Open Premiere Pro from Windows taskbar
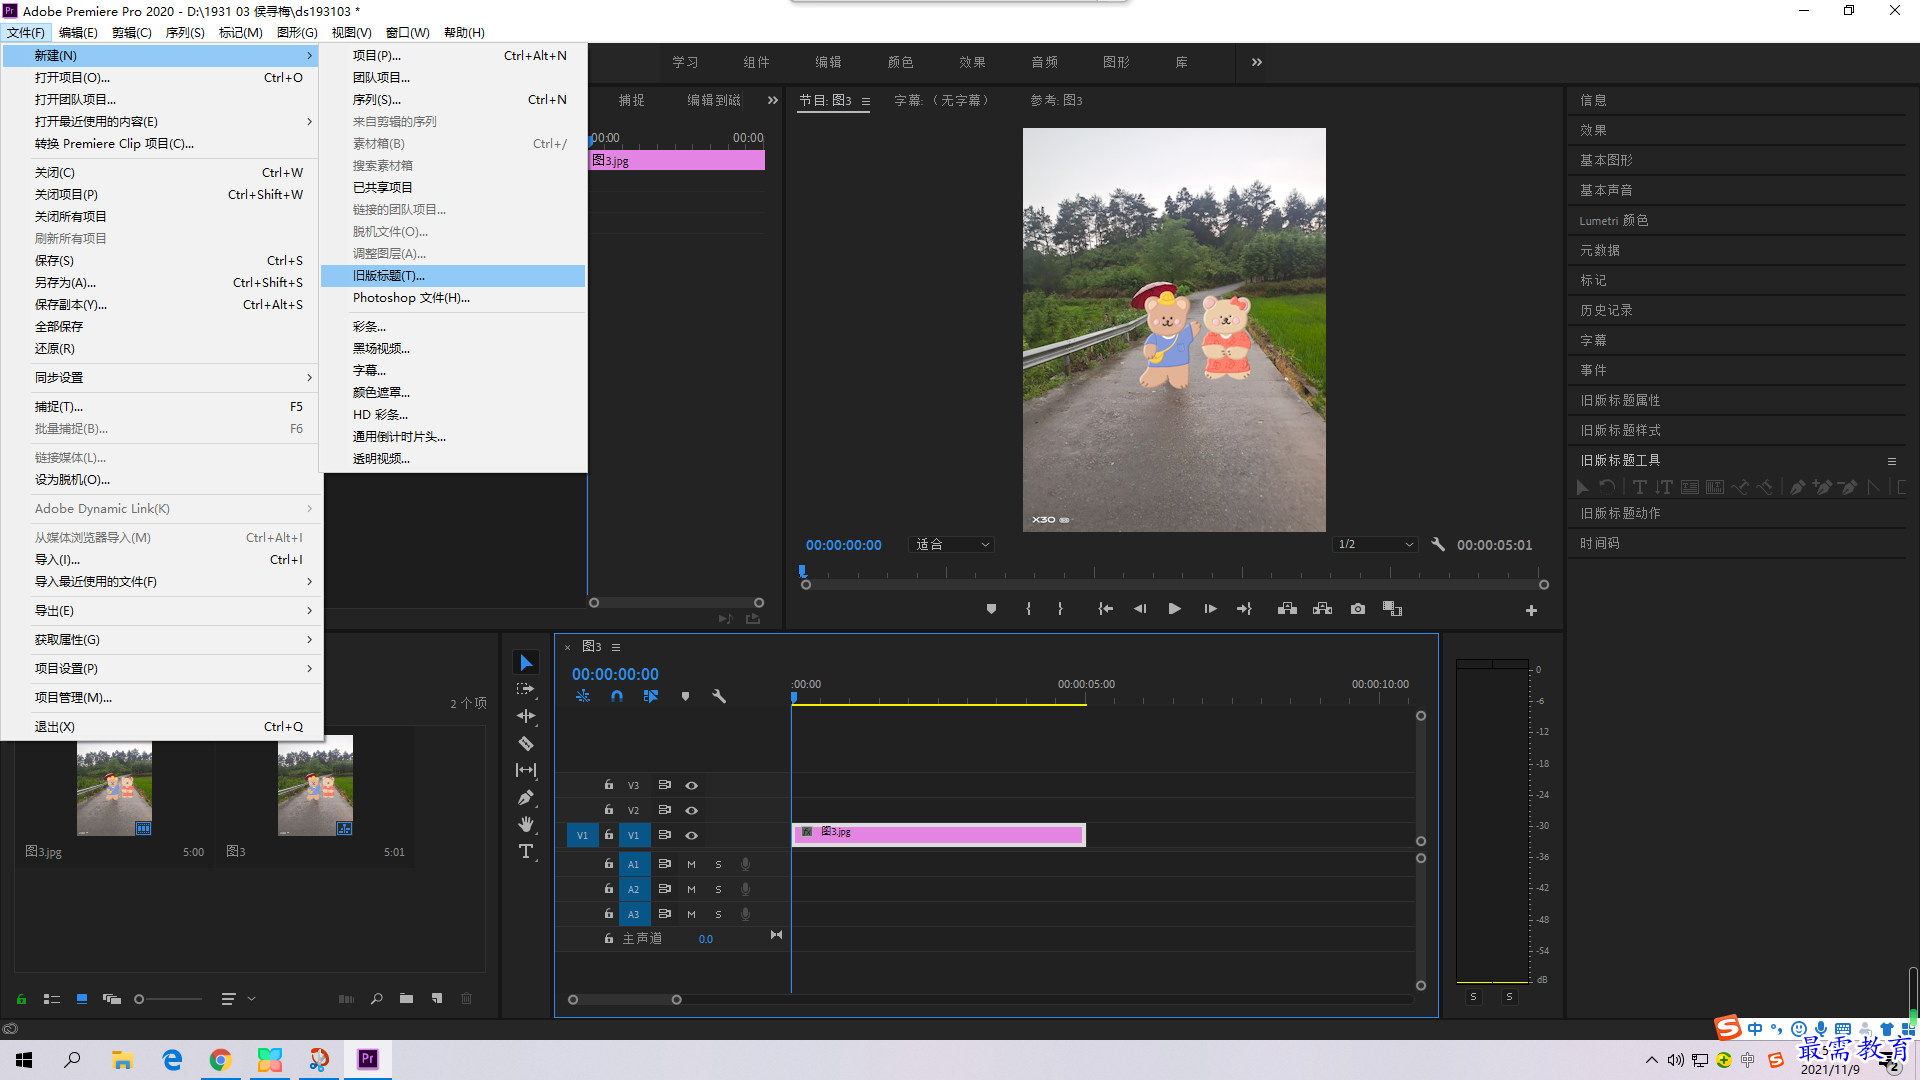This screenshot has height=1080, width=1920. pos(367,1059)
